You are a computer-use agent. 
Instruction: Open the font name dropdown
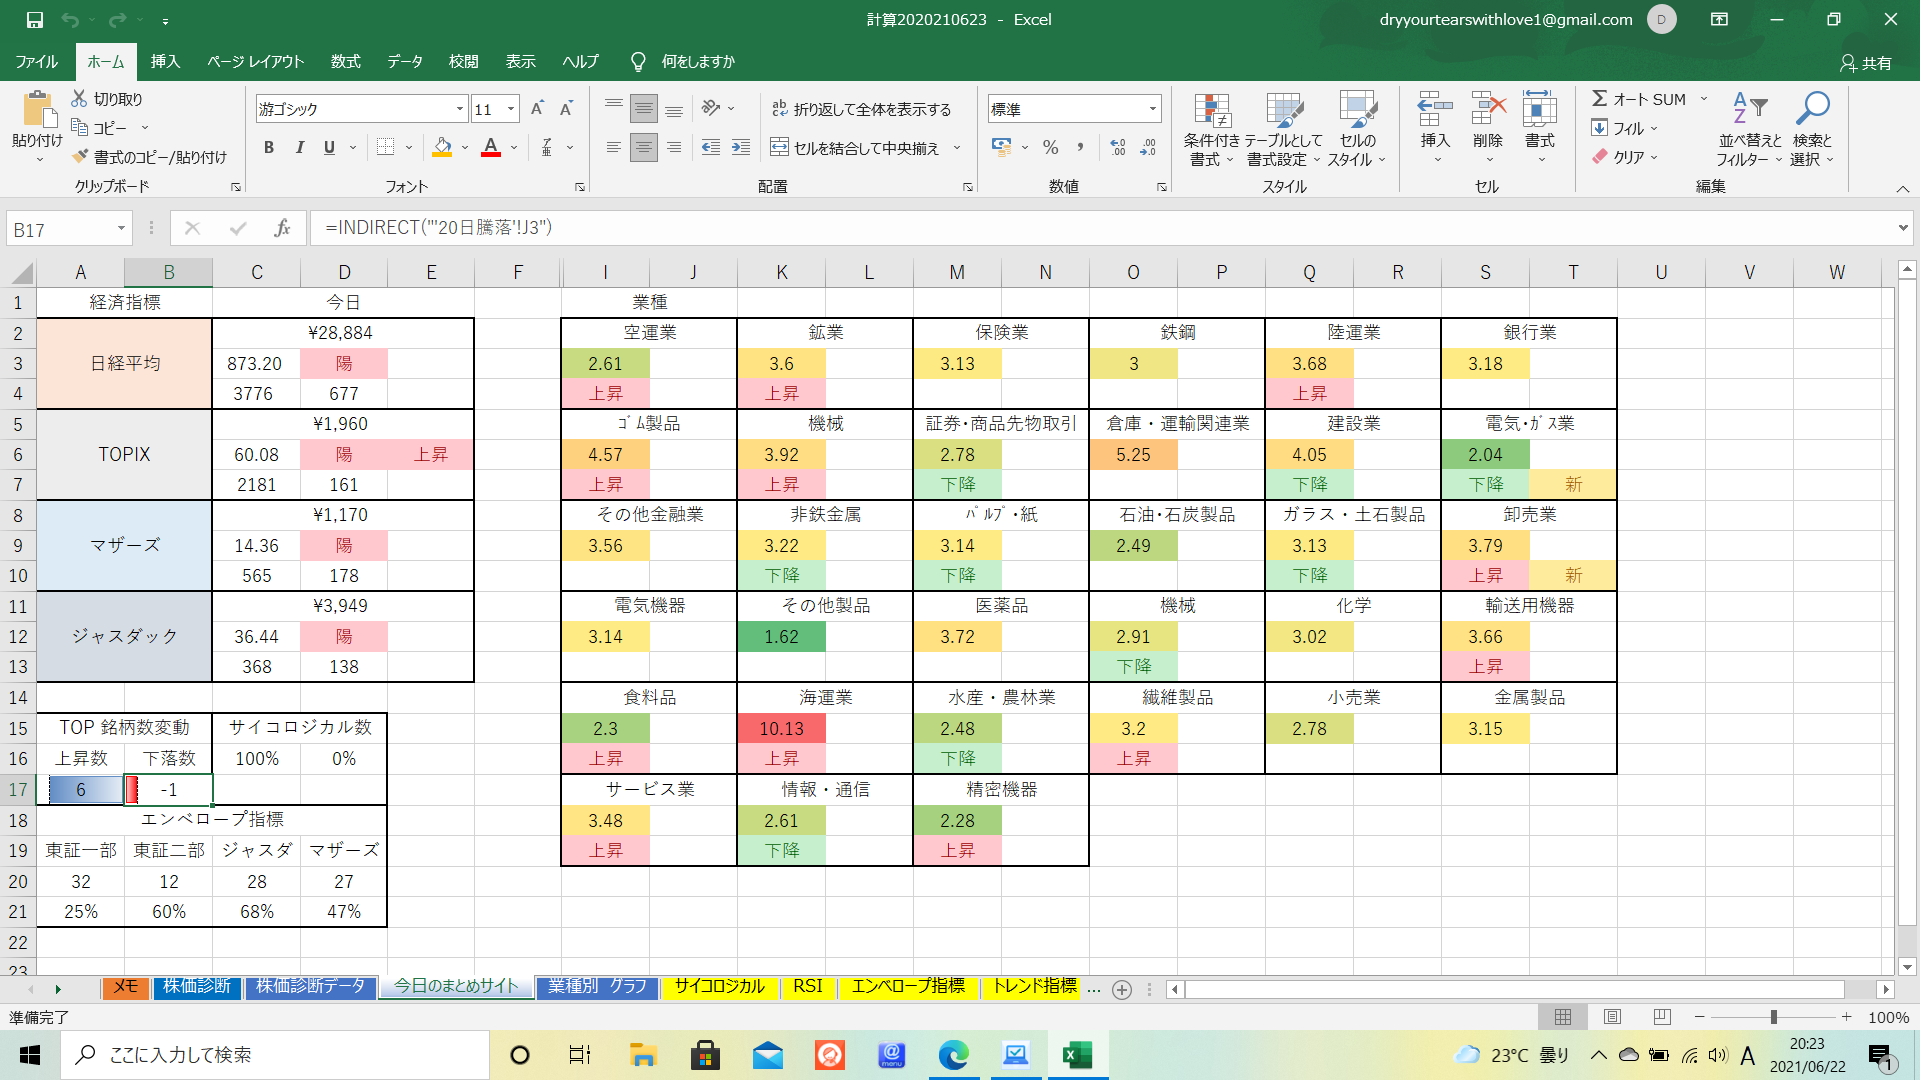460,109
